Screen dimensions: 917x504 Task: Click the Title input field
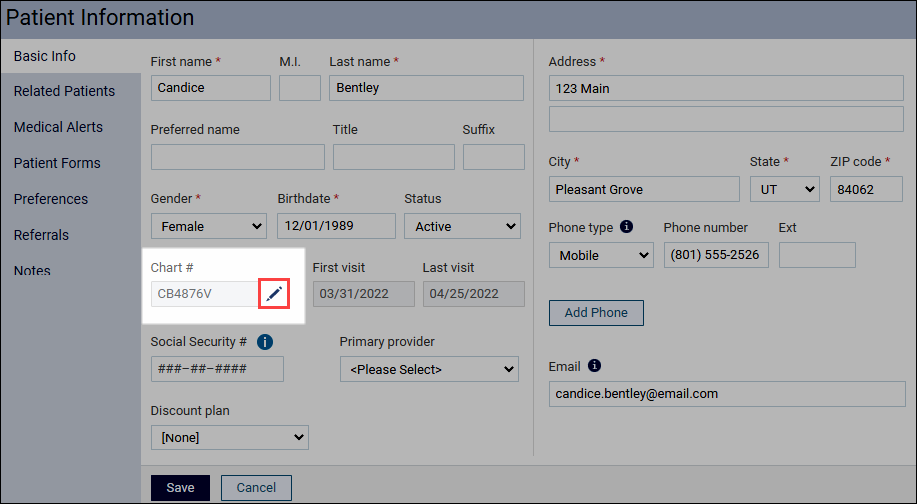pos(394,157)
